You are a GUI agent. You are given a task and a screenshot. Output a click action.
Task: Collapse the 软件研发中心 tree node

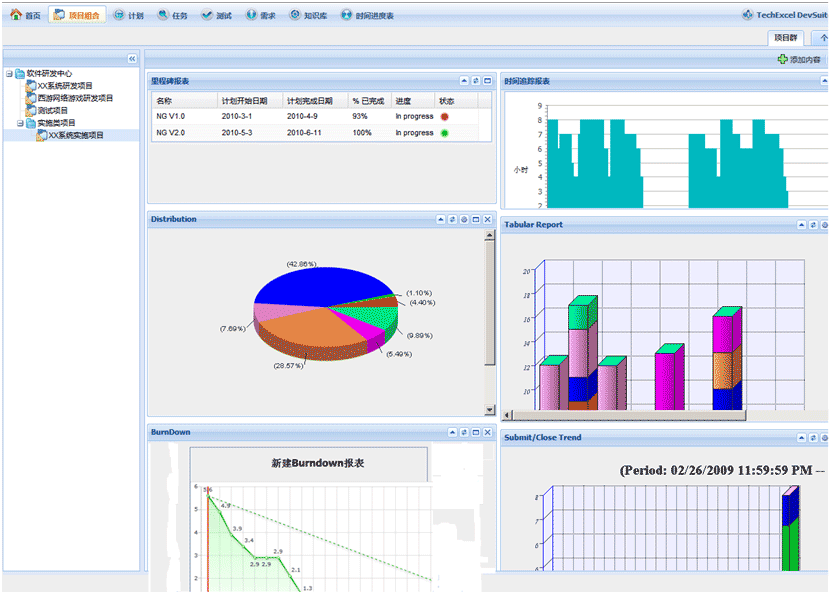(x=9, y=74)
